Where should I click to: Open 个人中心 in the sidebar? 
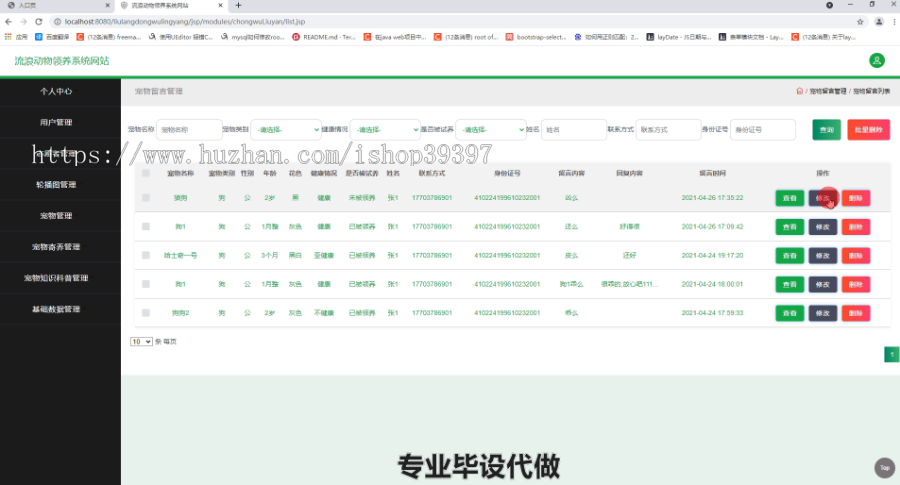(56, 91)
